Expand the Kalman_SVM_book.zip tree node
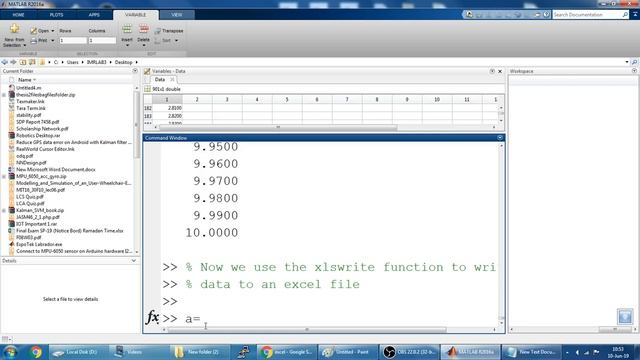Viewport: 640px width, 360px height. (4, 211)
